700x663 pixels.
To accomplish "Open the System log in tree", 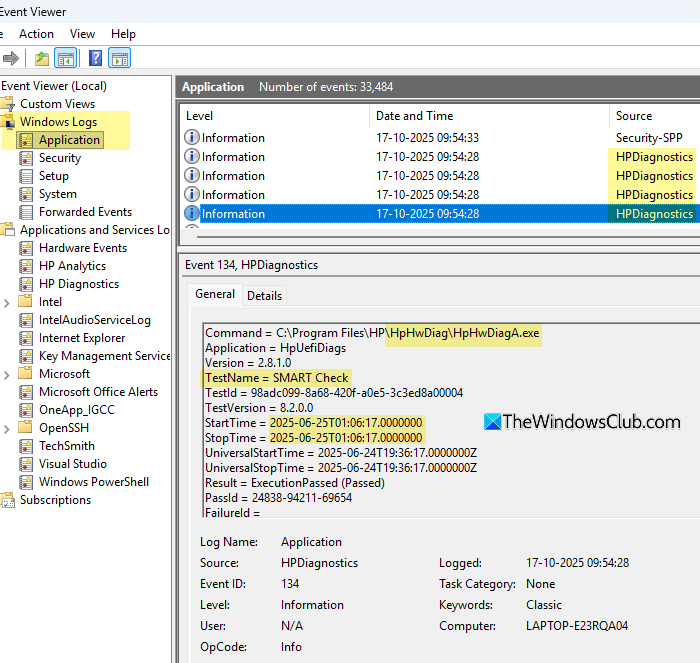I will pyautogui.click(x=58, y=194).
